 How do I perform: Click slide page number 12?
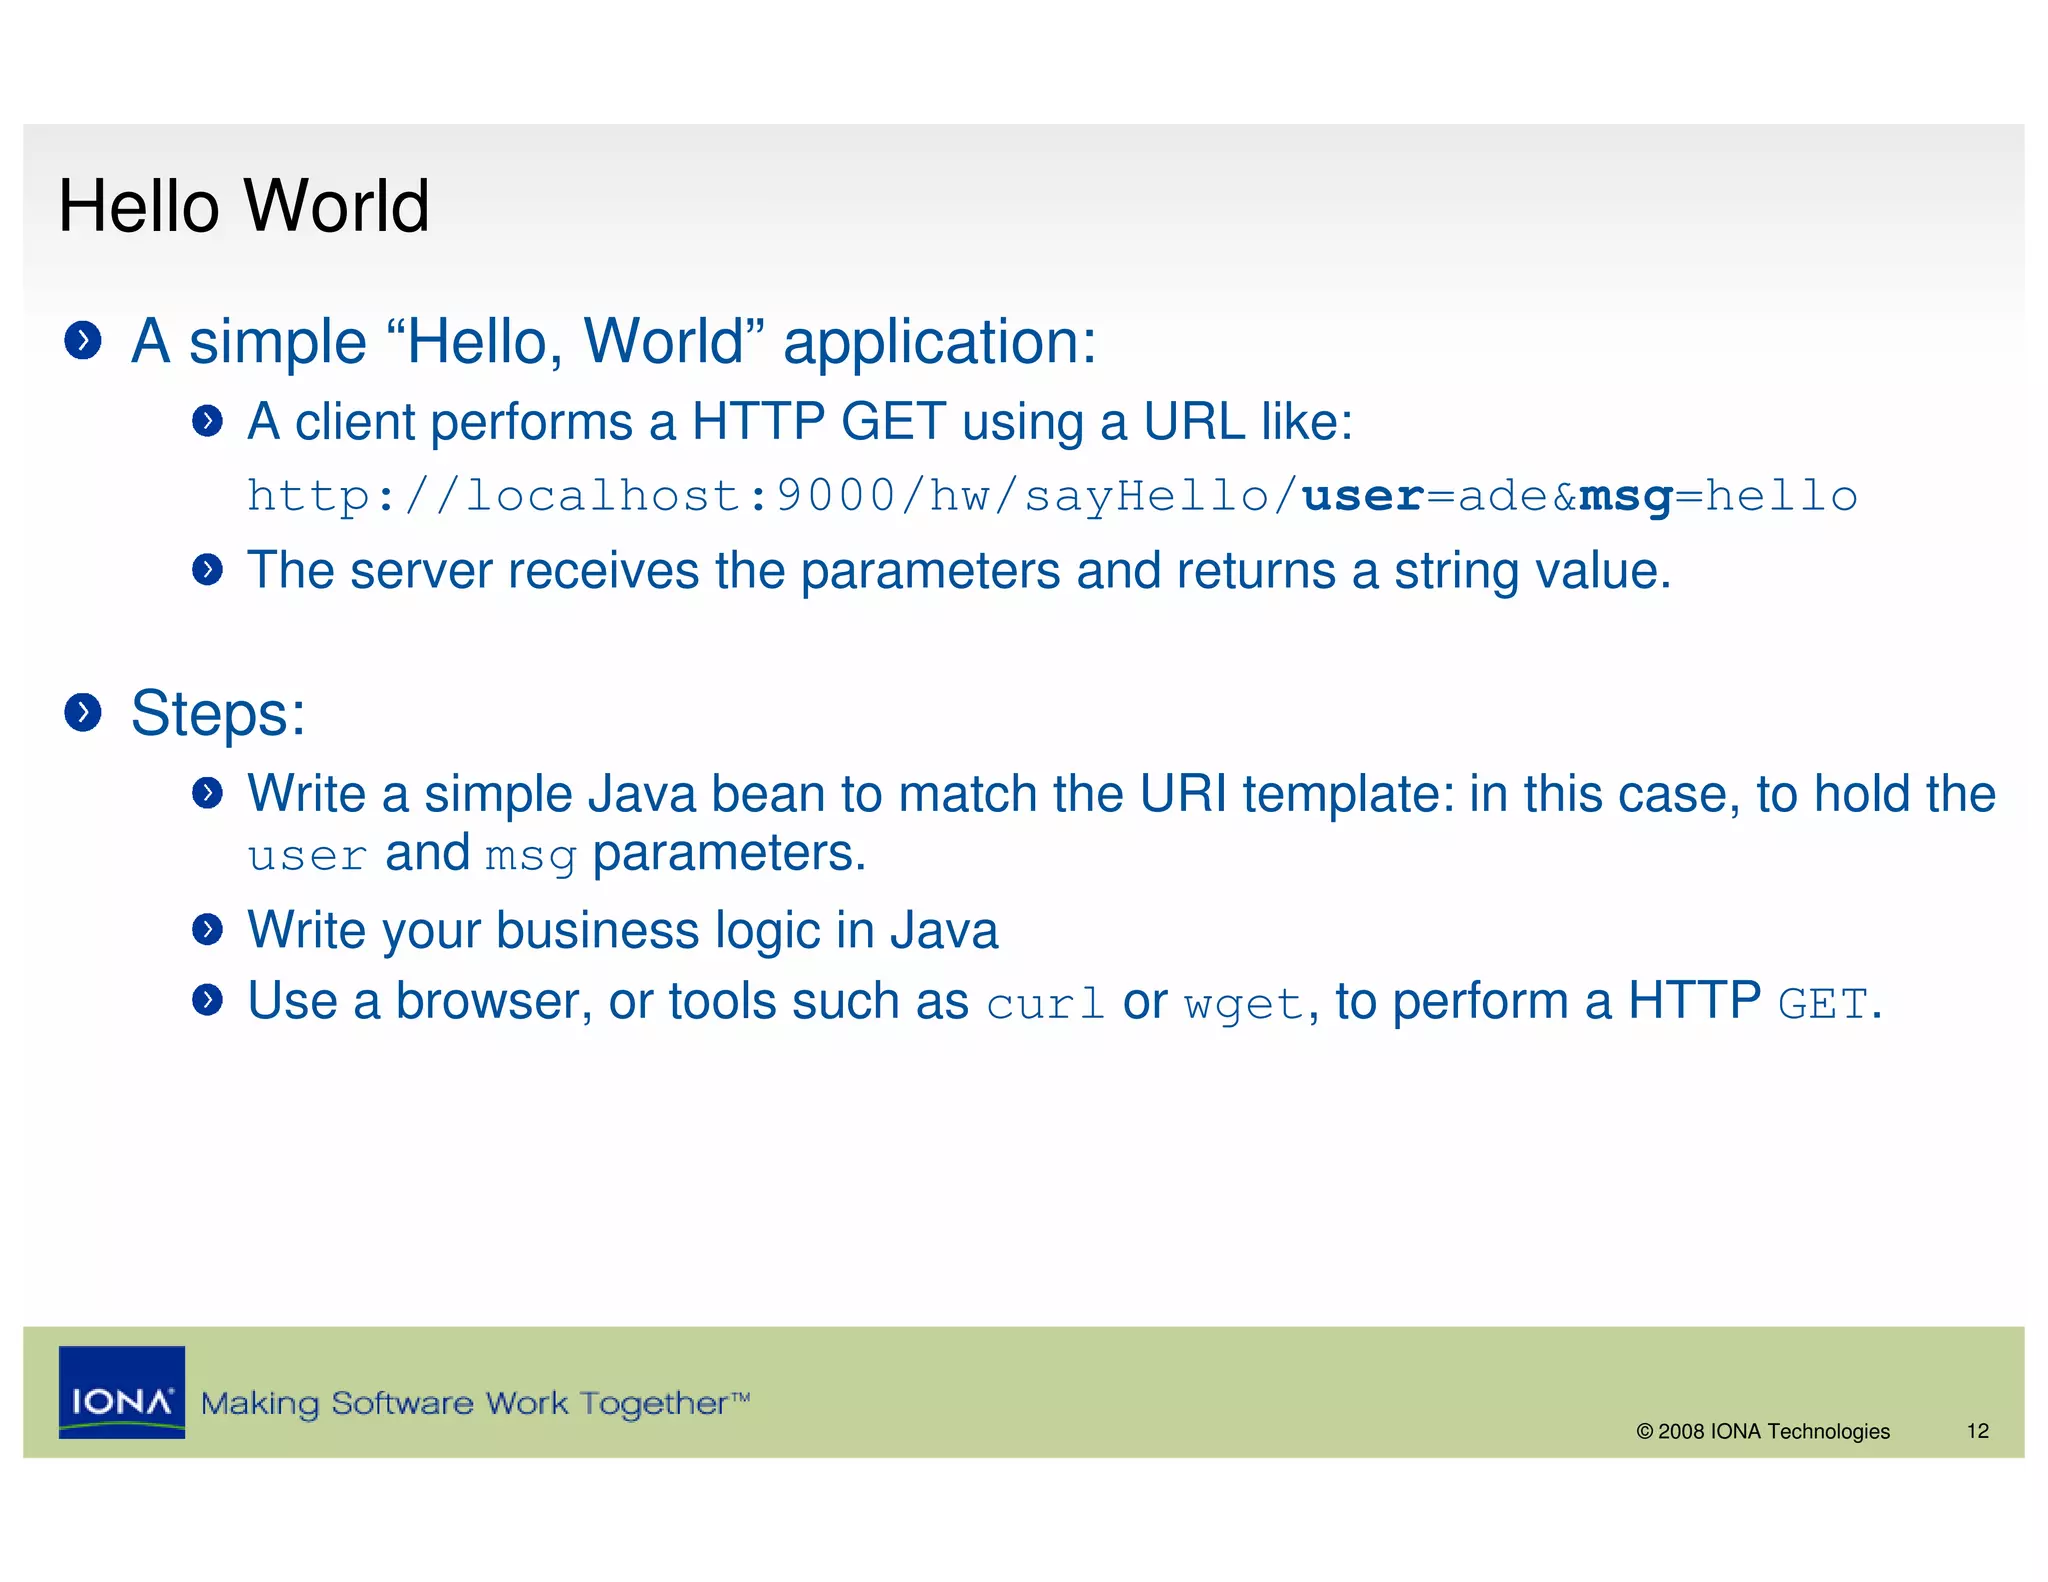1977,1431
